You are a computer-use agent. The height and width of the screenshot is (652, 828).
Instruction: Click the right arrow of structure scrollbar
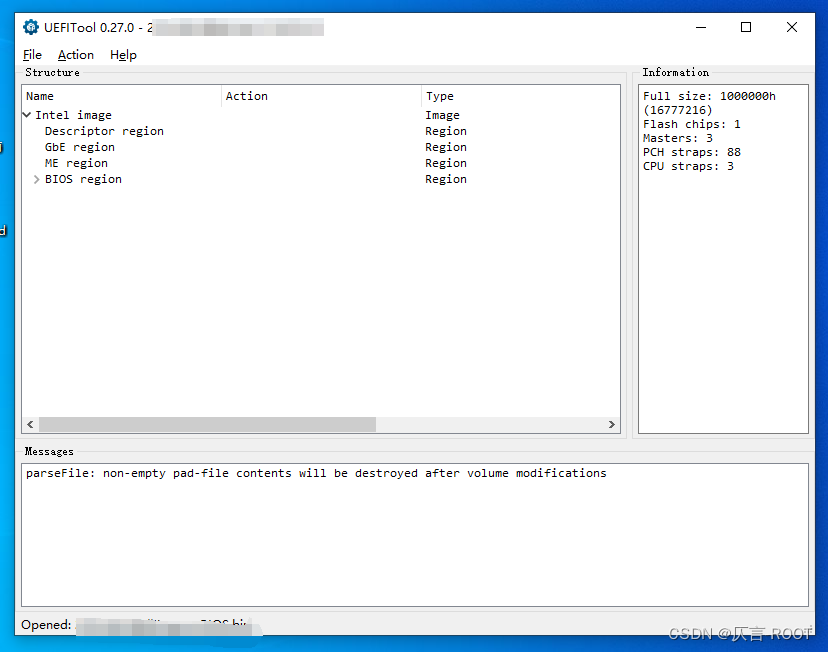pos(611,424)
